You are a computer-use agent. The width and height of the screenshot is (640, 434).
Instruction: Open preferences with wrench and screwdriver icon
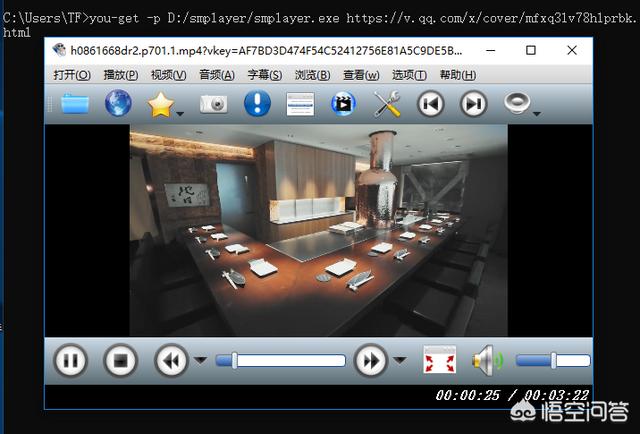point(387,104)
